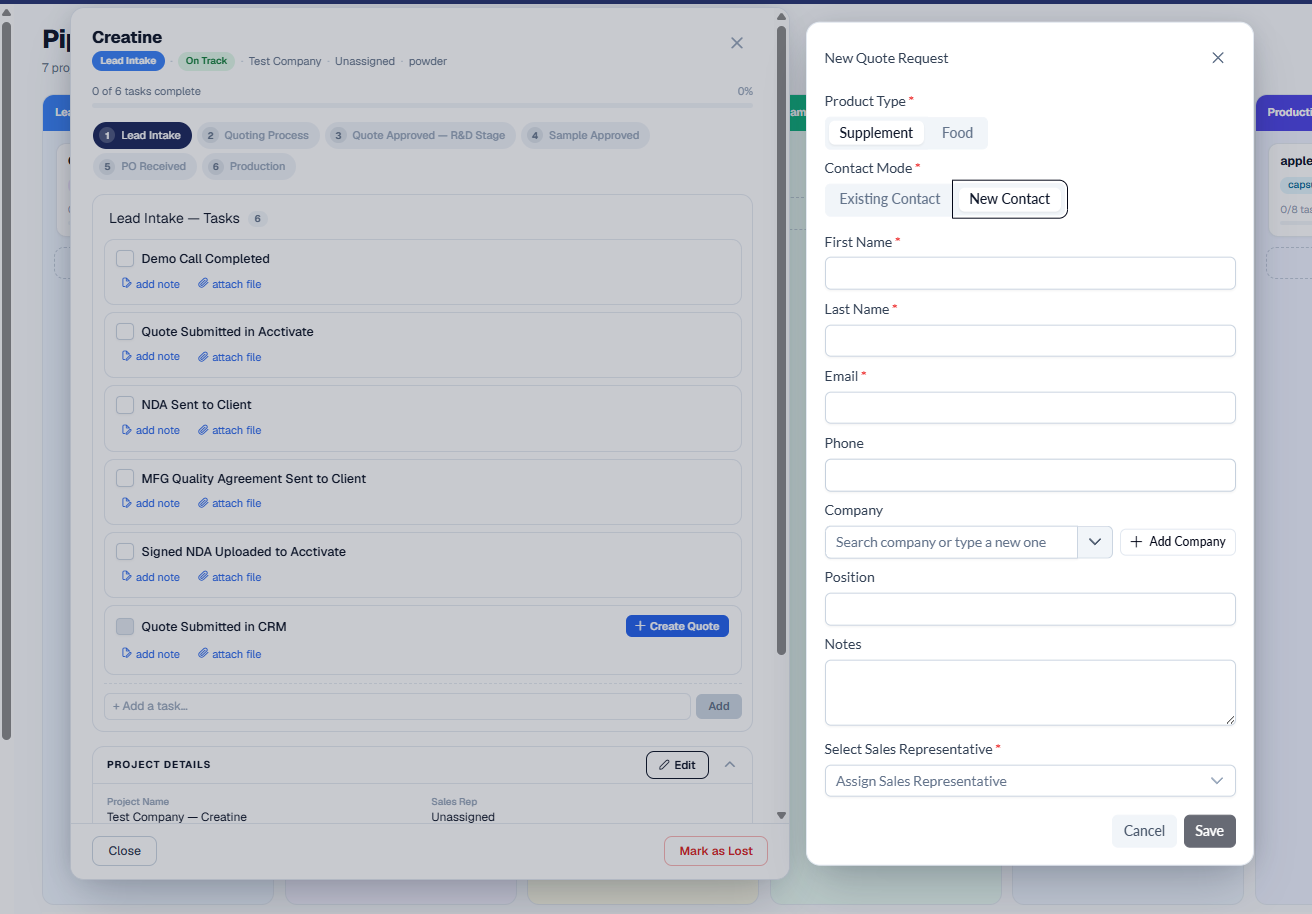1312x914 pixels.
Task: Check MFG Quality Agreement Sent to Client
Action: [x=125, y=478]
